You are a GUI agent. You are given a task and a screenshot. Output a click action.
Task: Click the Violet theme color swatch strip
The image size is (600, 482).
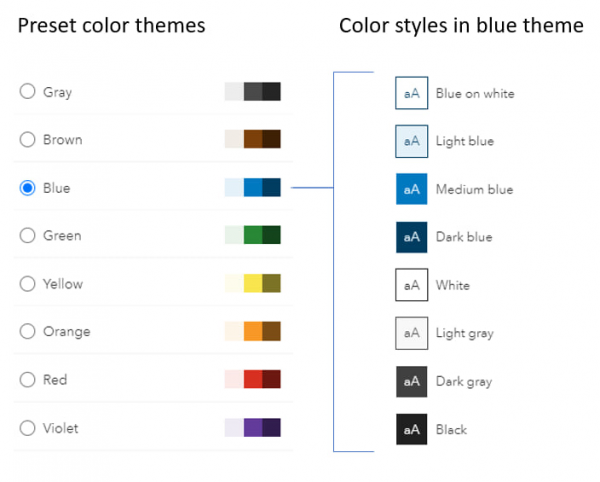[x=253, y=428]
